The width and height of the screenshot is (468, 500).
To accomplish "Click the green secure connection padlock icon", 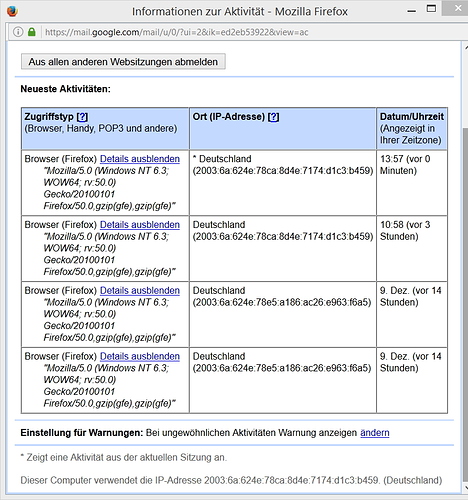I will pyautogui.click(x=32, y=32).
